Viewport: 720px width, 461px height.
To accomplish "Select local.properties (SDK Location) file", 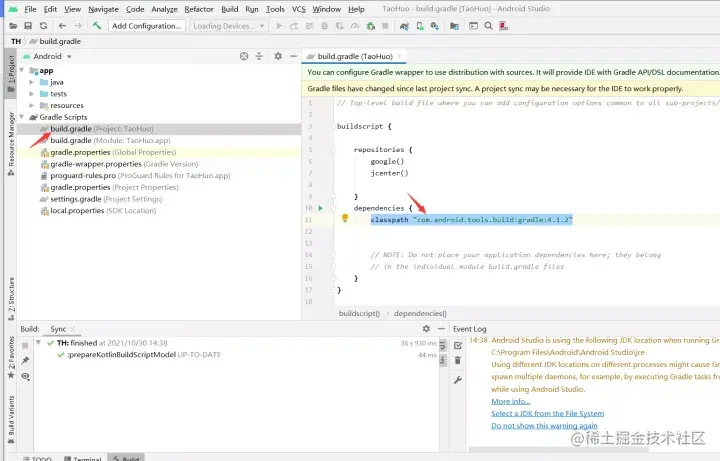I will 98,211.
